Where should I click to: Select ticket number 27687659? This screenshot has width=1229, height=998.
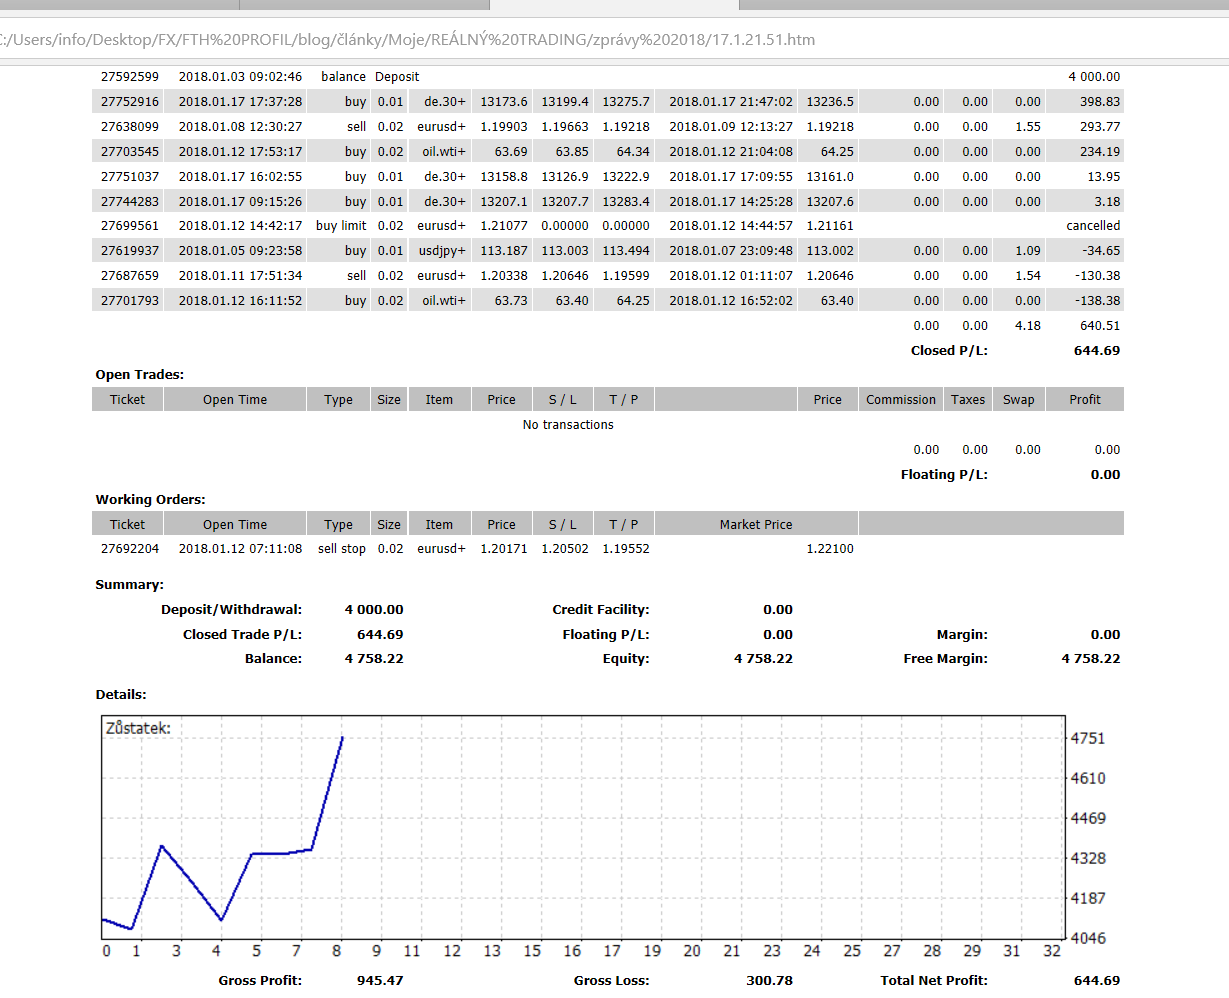130,276
